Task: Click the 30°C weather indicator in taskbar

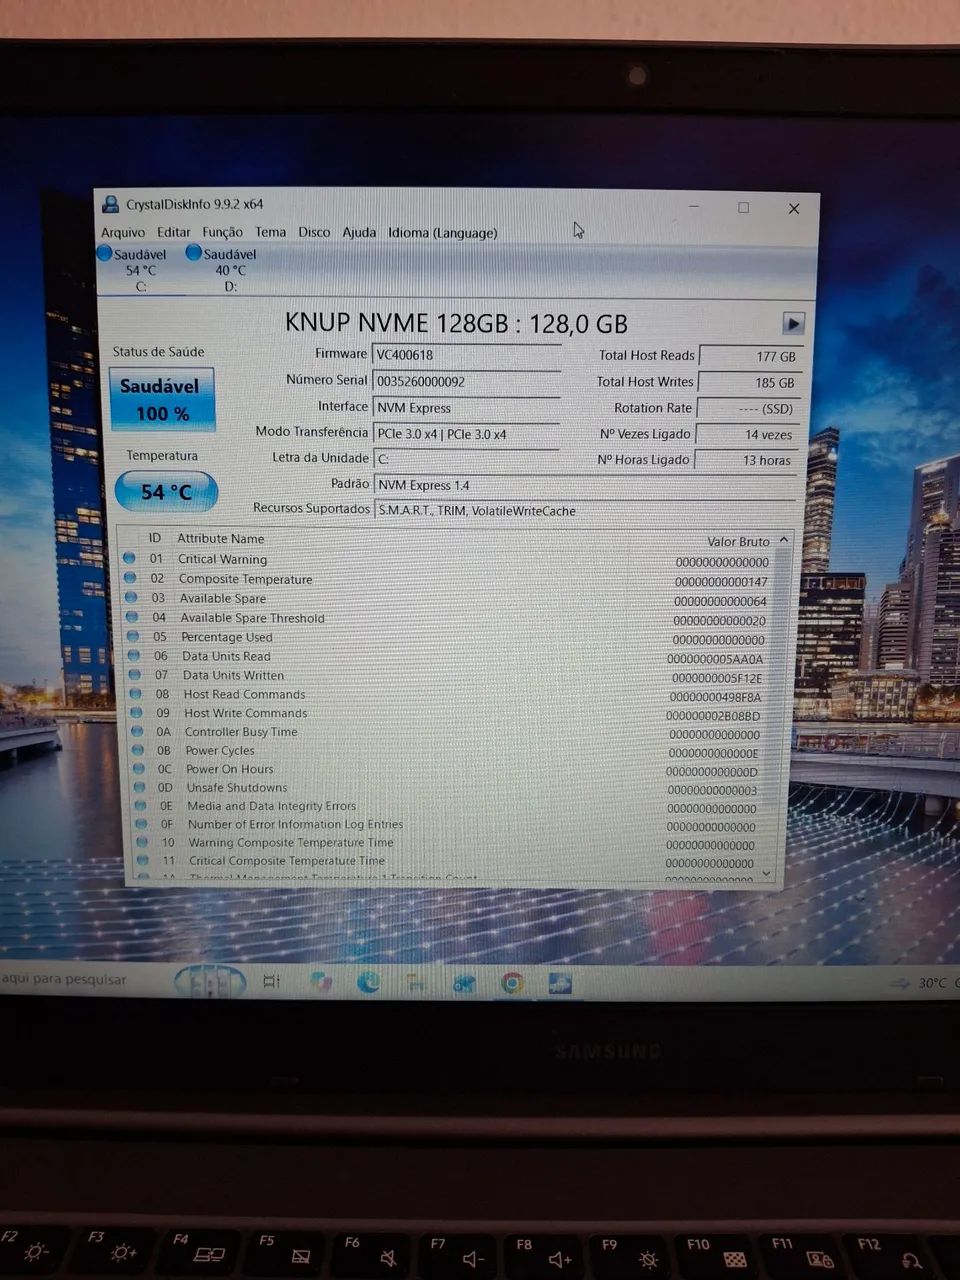Action: click(920, 983)
